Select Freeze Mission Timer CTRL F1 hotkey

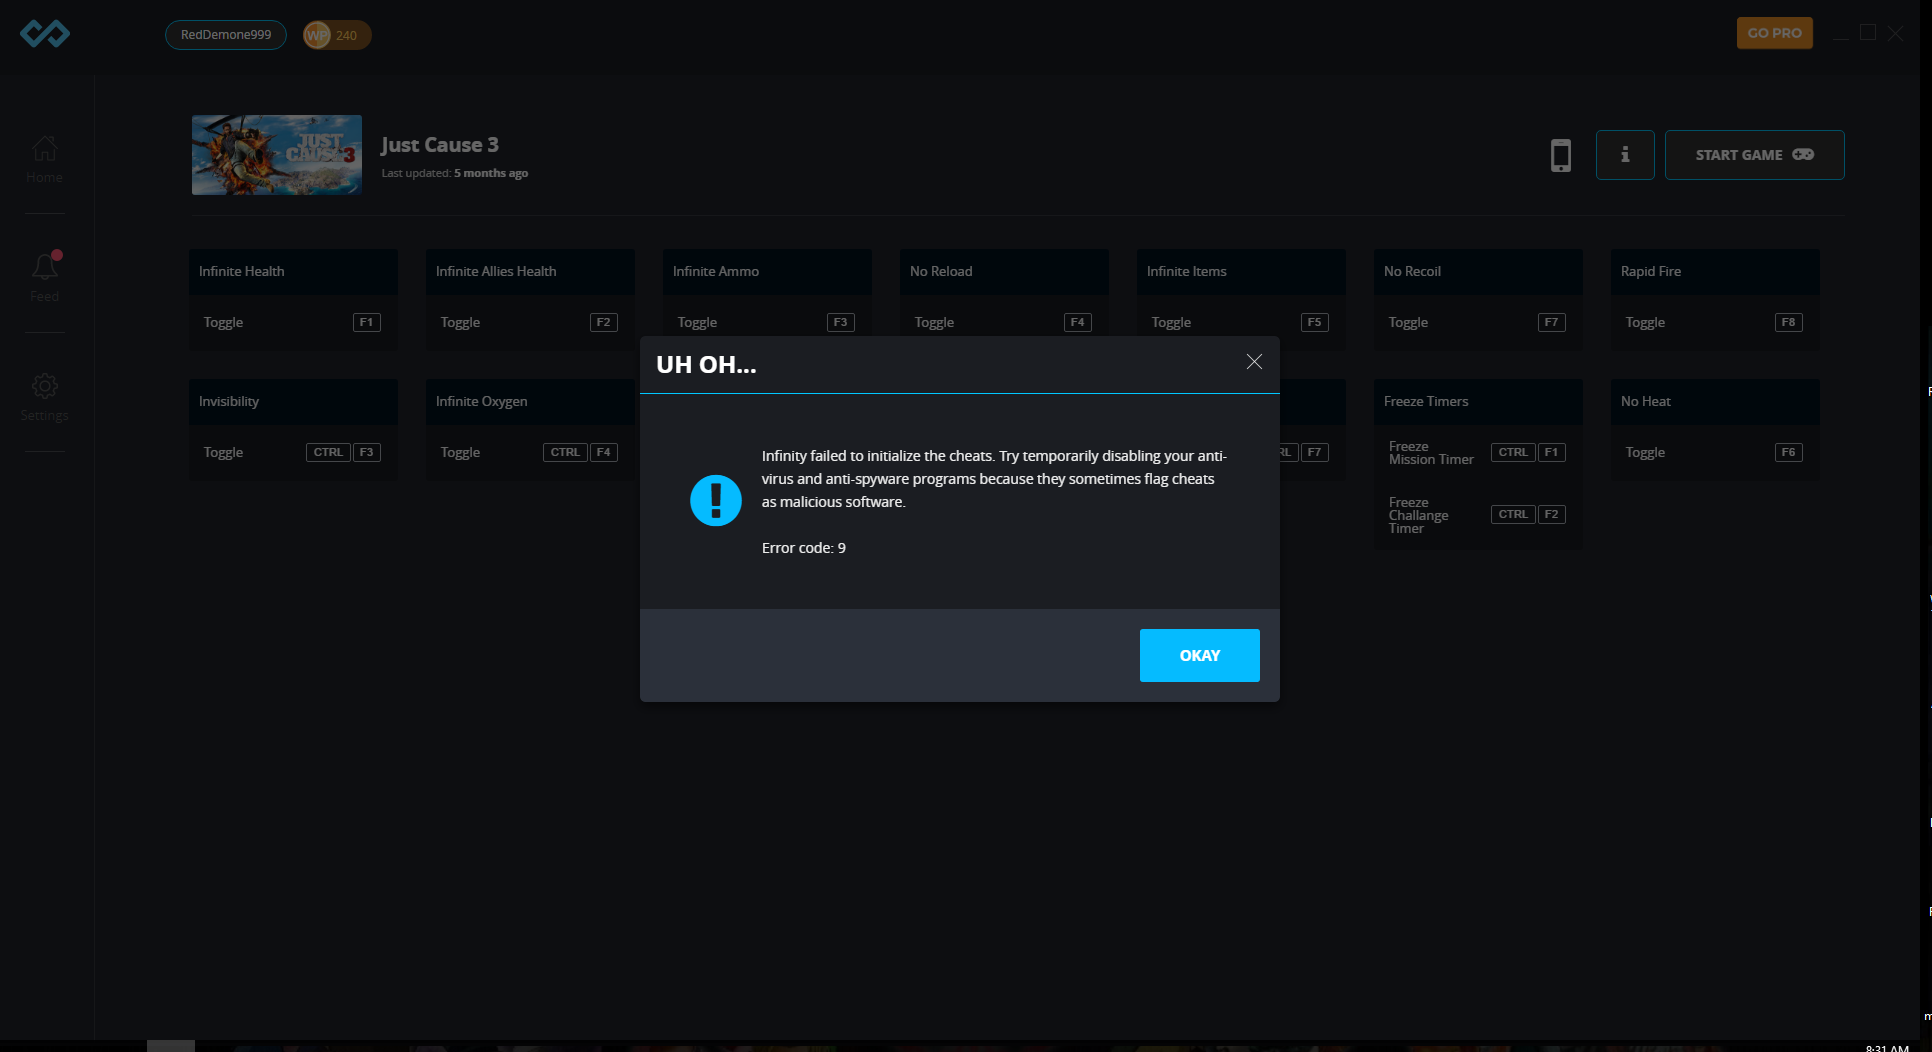coord(1528,452)
